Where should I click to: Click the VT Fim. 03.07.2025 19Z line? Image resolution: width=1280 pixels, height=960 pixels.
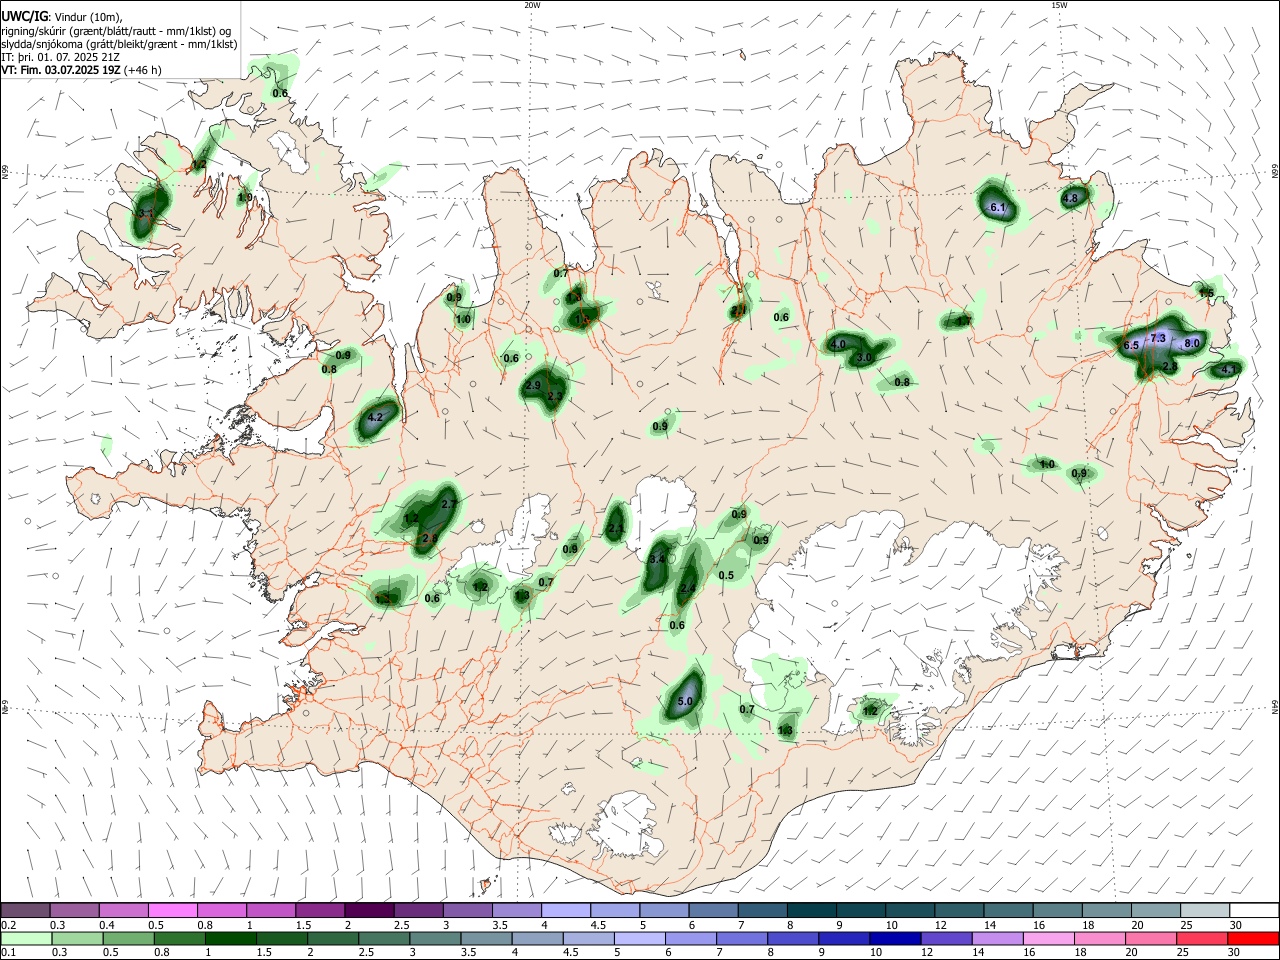(x=81, y=70)
